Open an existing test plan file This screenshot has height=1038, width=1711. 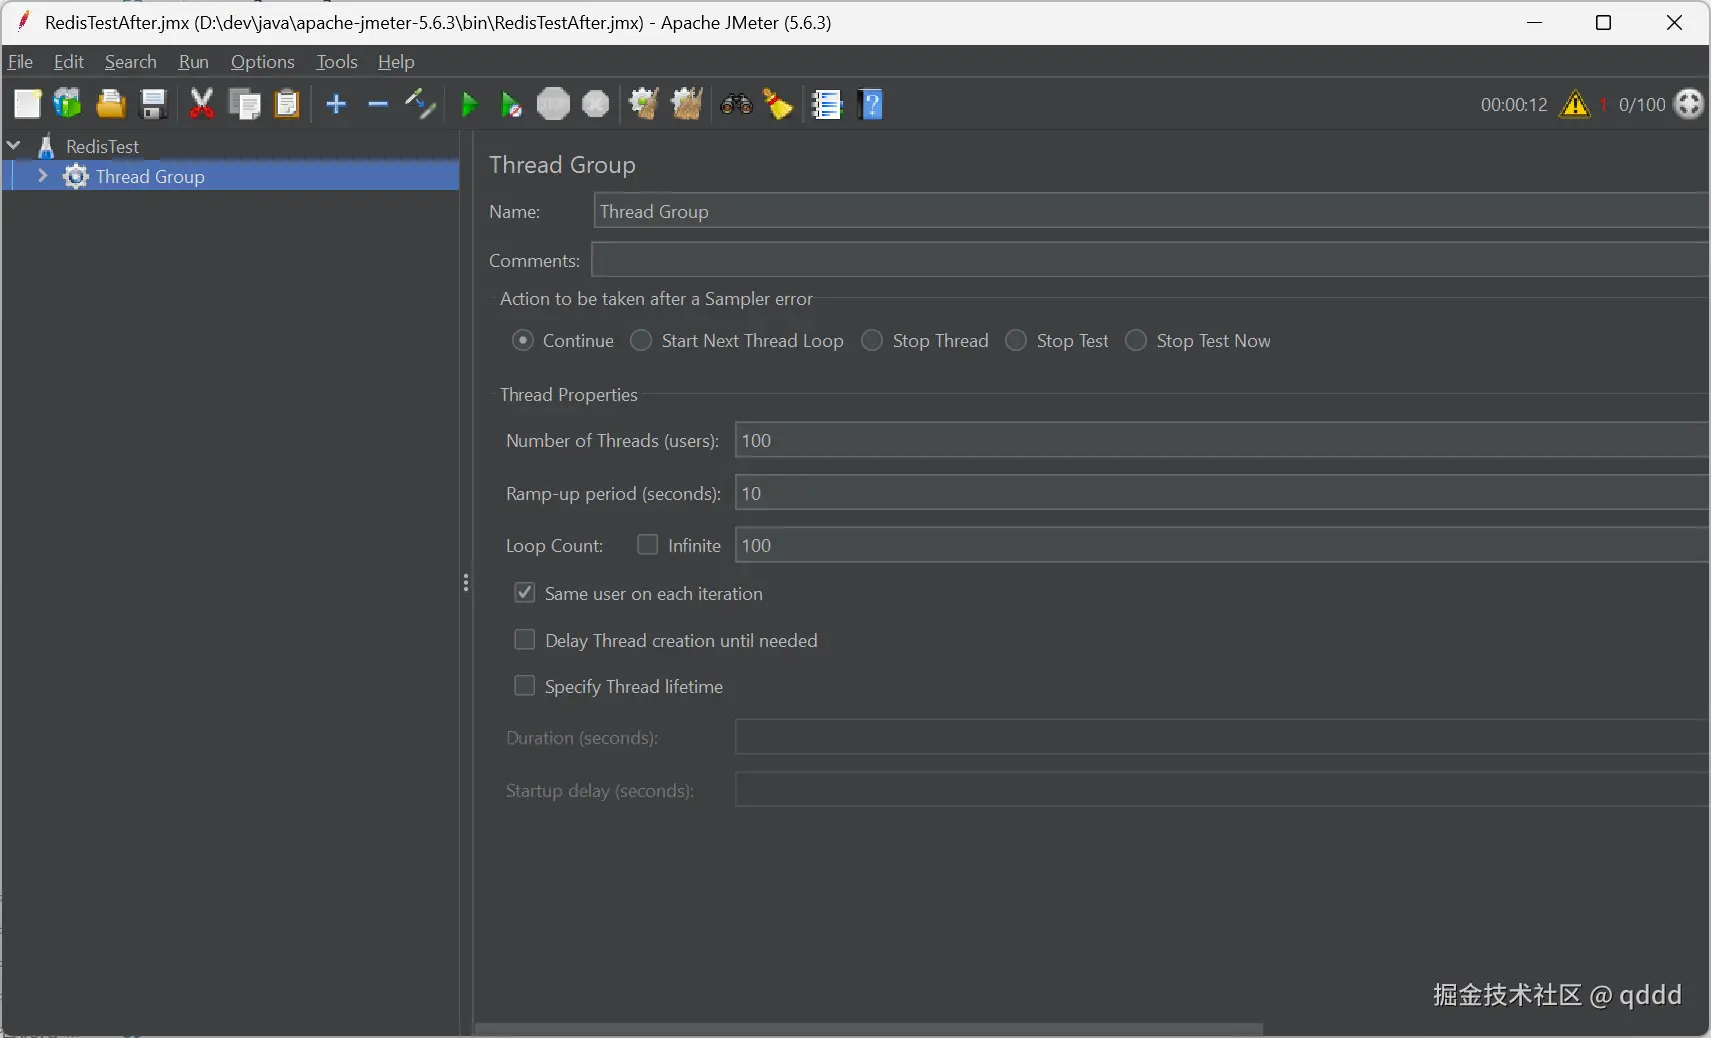[110, 104]
